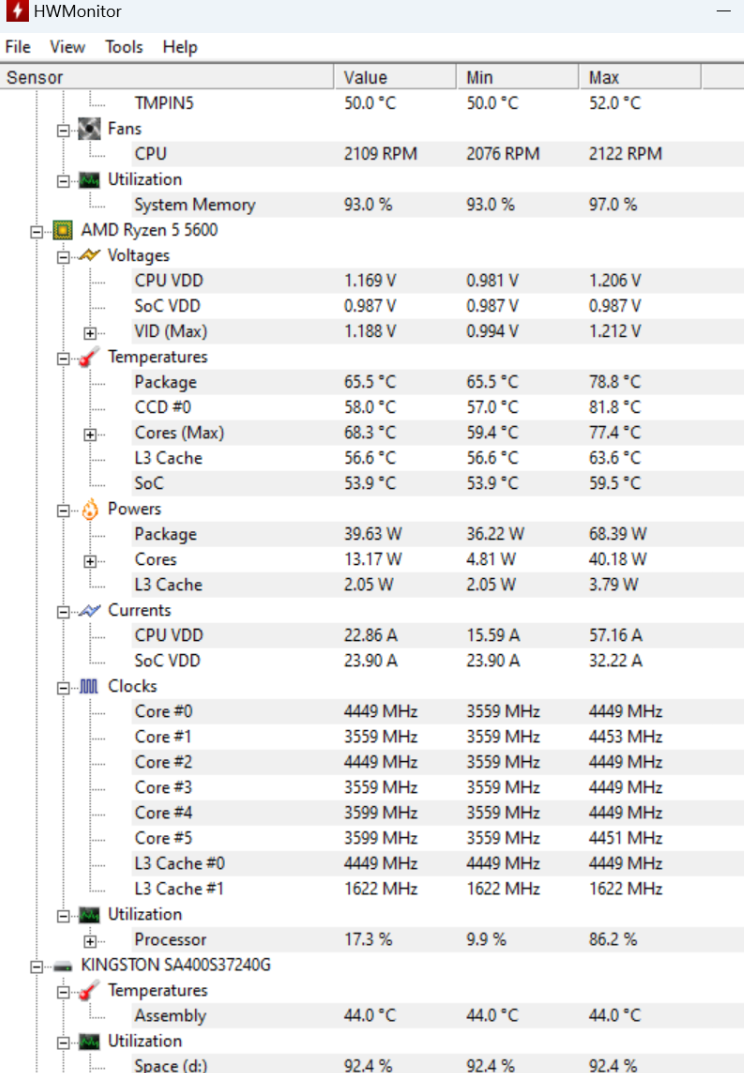This screenshot has height=1073, width=744.
Task: Collapse the AMD Ryzen 5 5600 node
Action: pyautogui.click(x=36, y=232)
